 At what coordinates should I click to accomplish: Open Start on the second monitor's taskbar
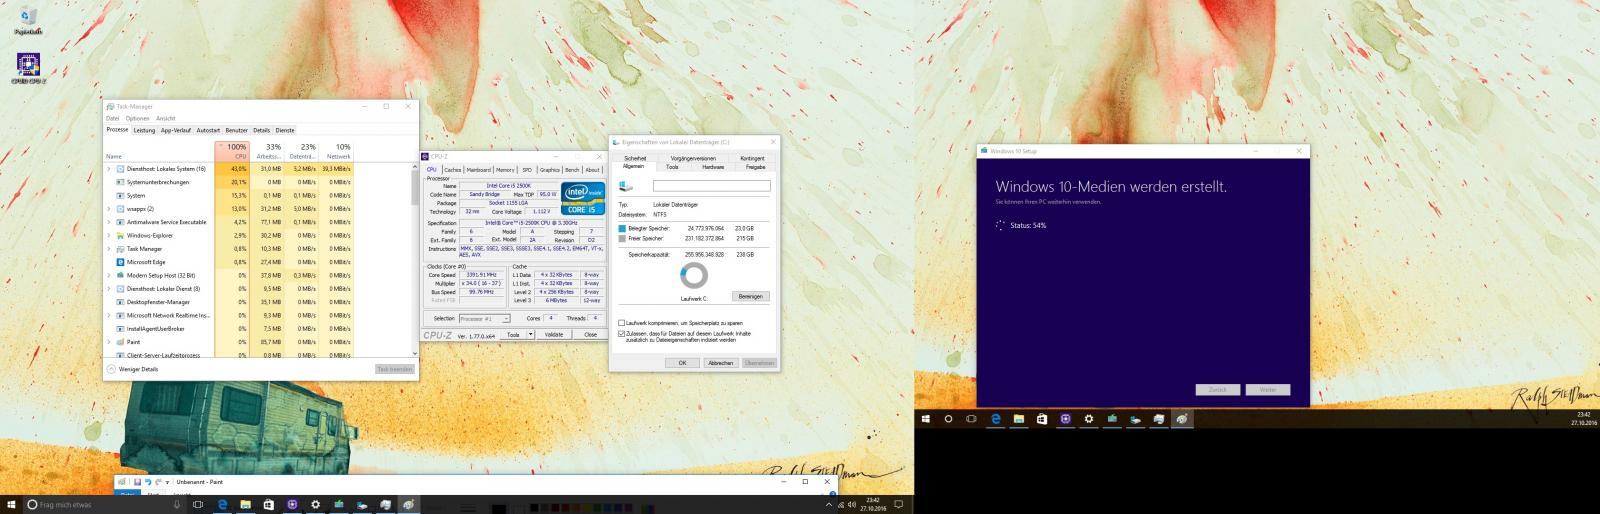926,419
